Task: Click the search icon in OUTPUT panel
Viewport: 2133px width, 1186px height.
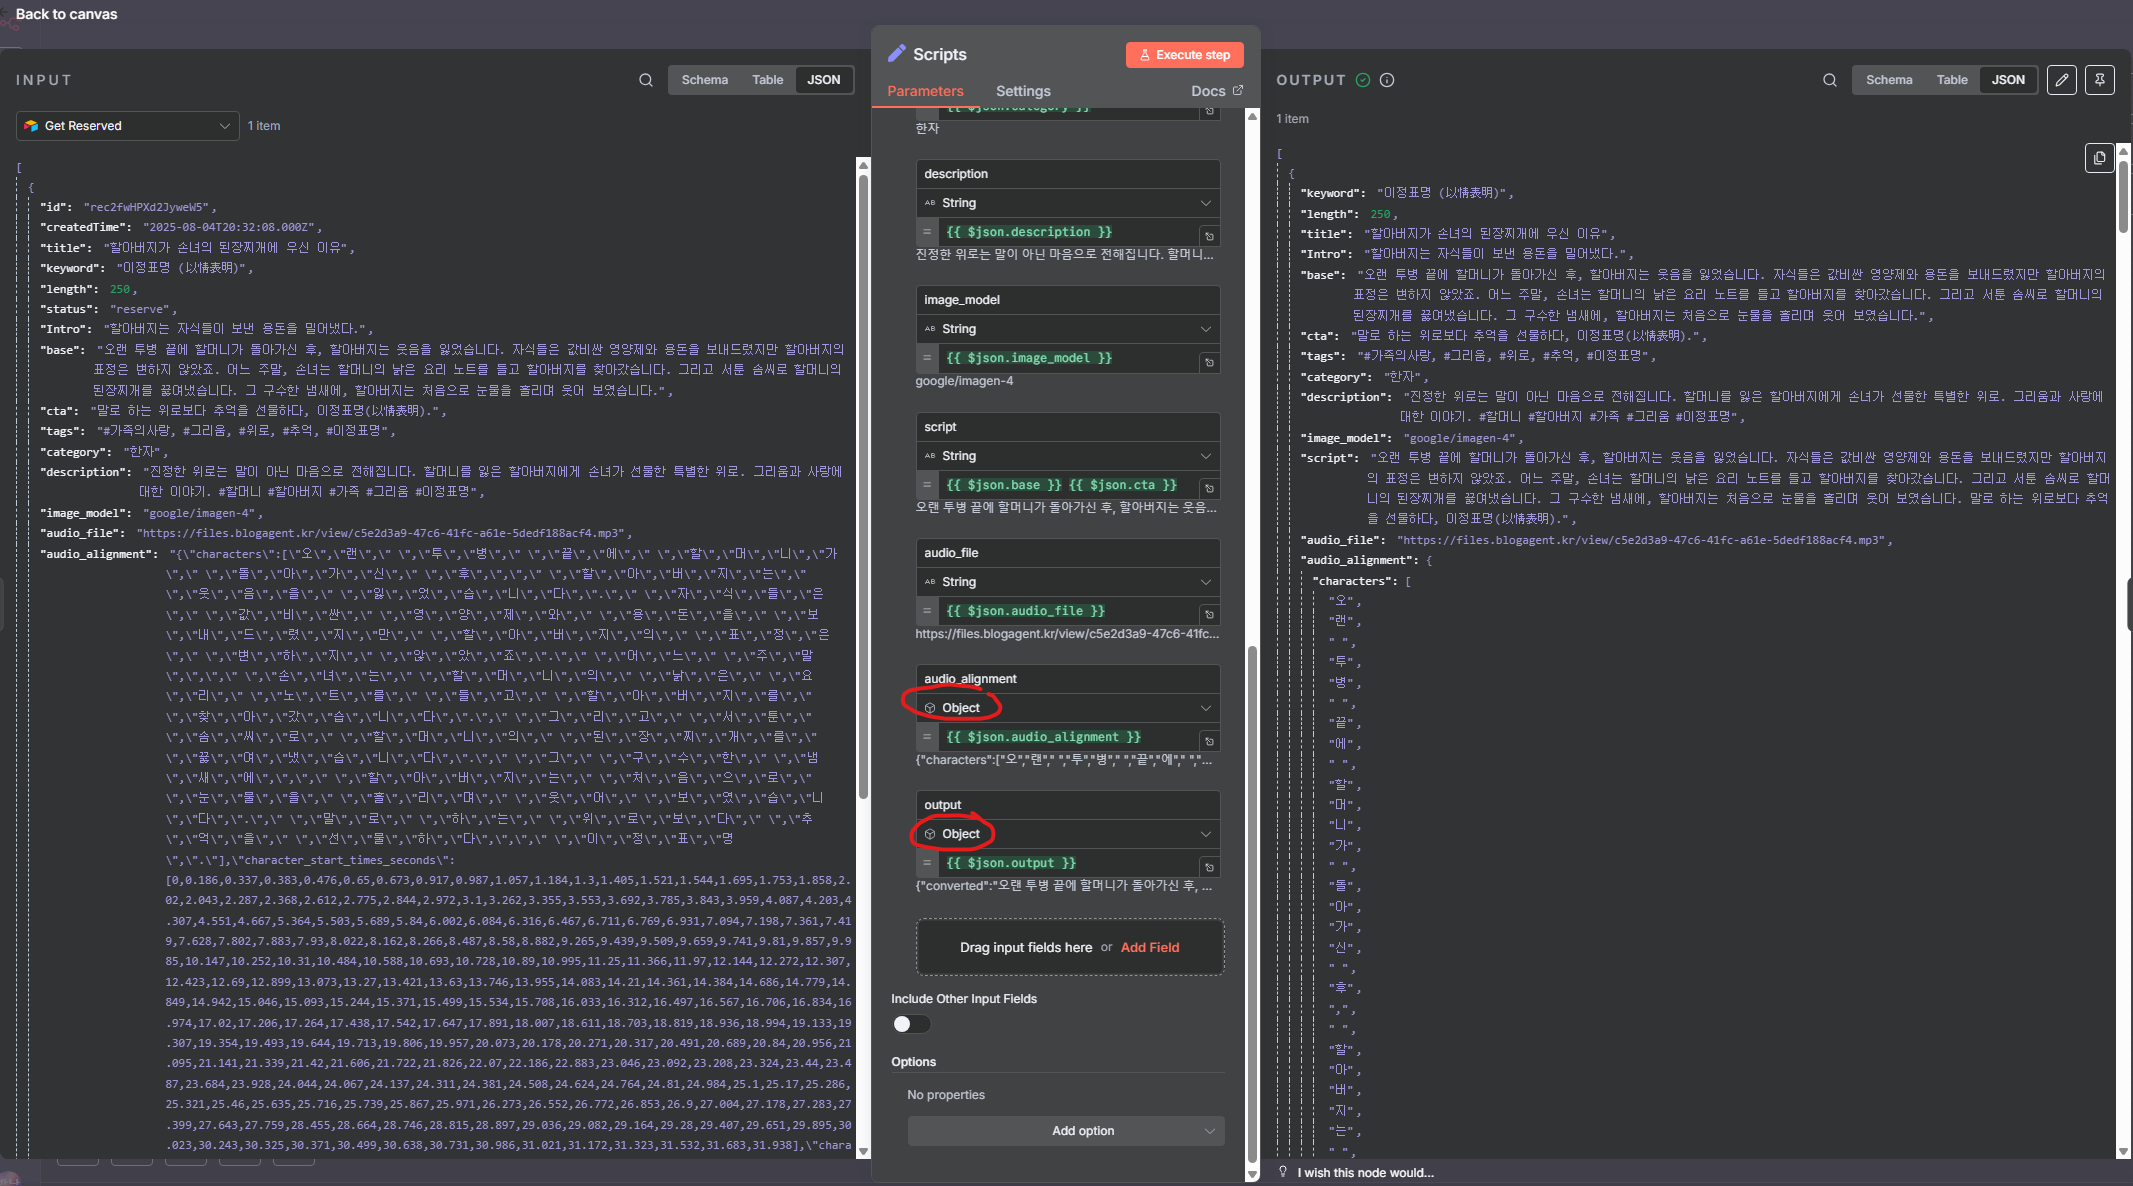Action: [x=1829, y=80]
